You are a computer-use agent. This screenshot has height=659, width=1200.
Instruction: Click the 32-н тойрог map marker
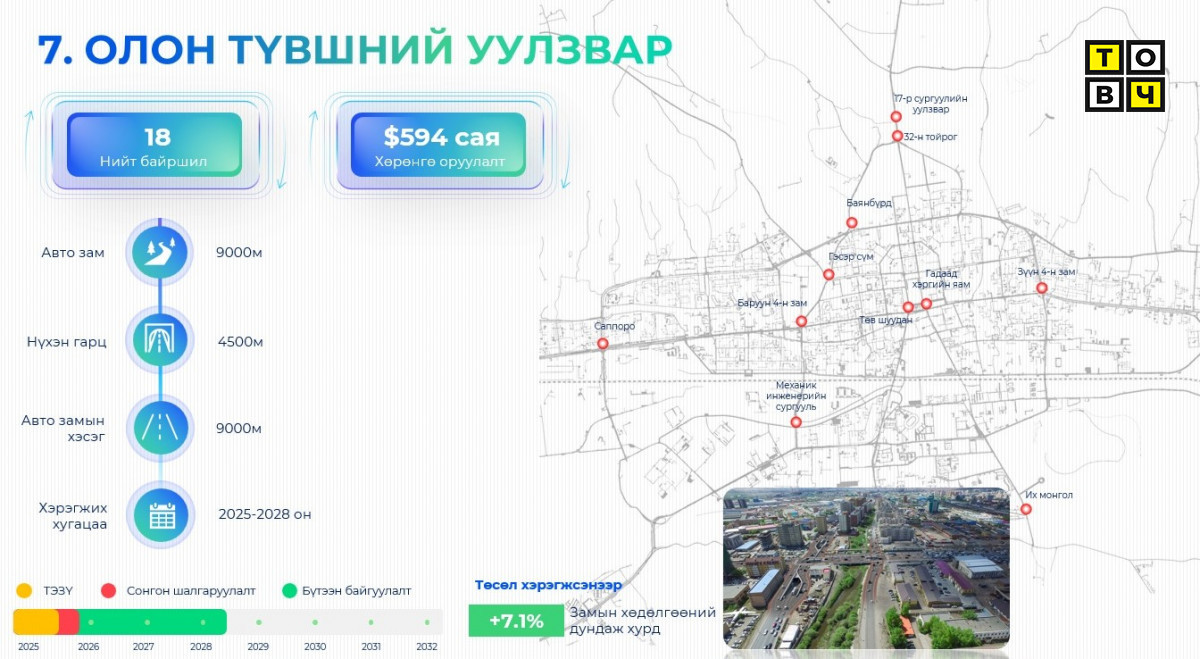pos(897,136)
